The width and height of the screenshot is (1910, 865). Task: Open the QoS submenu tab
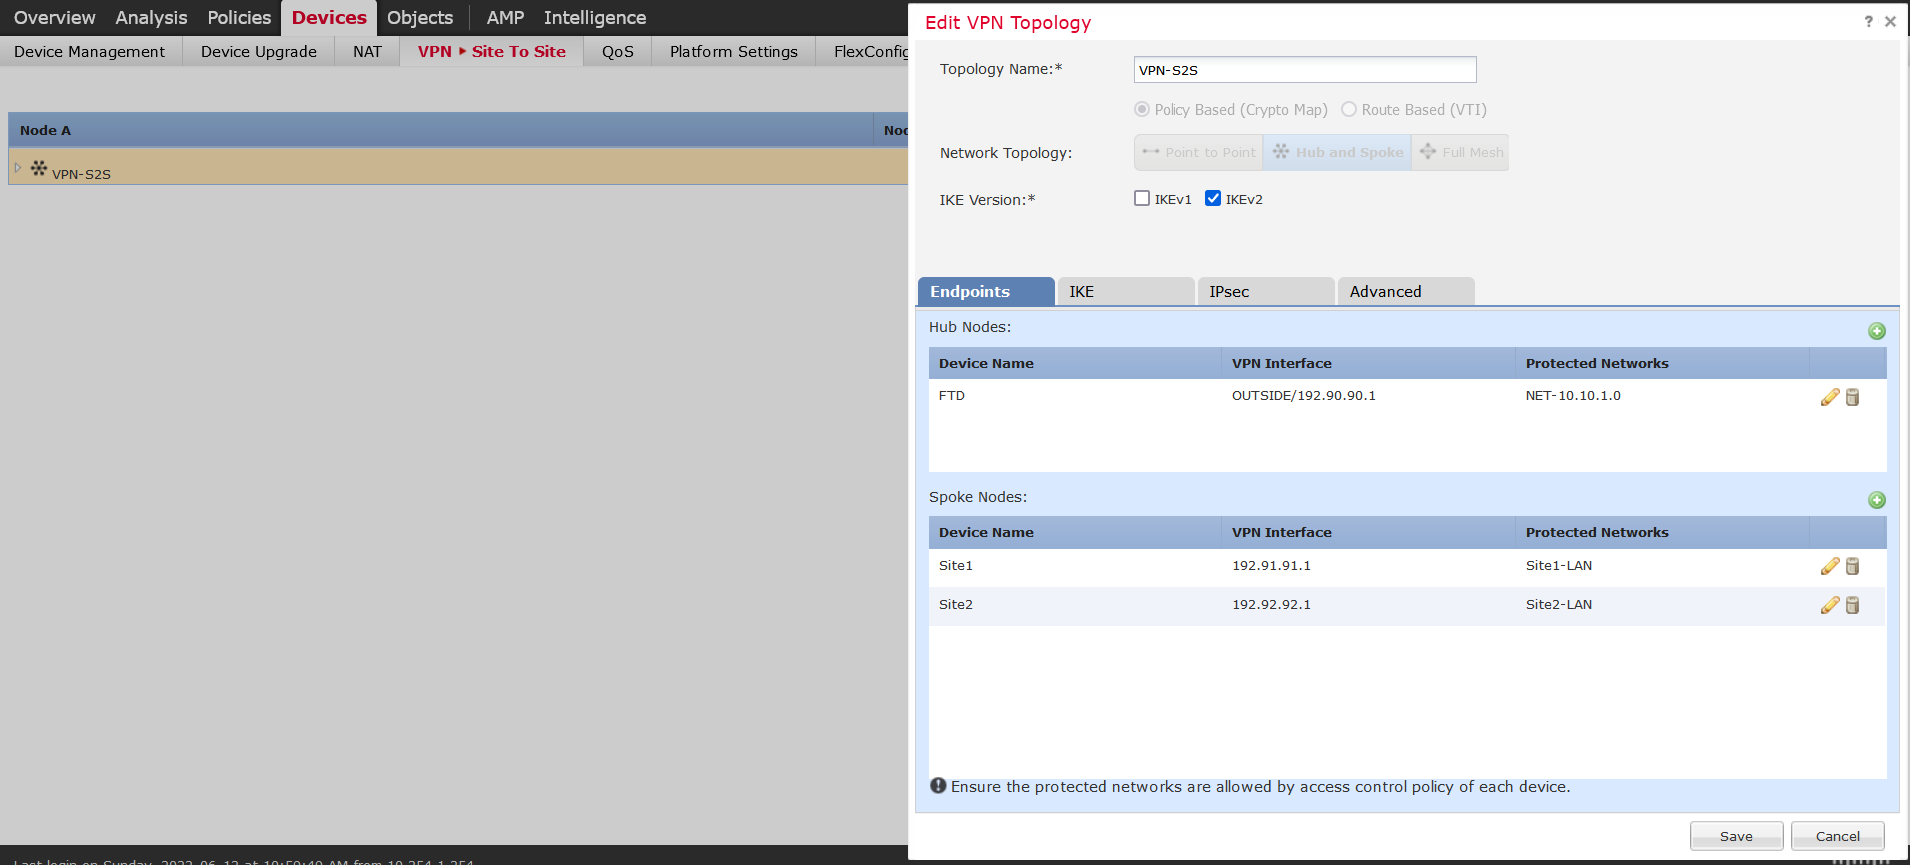click(618, 51)
